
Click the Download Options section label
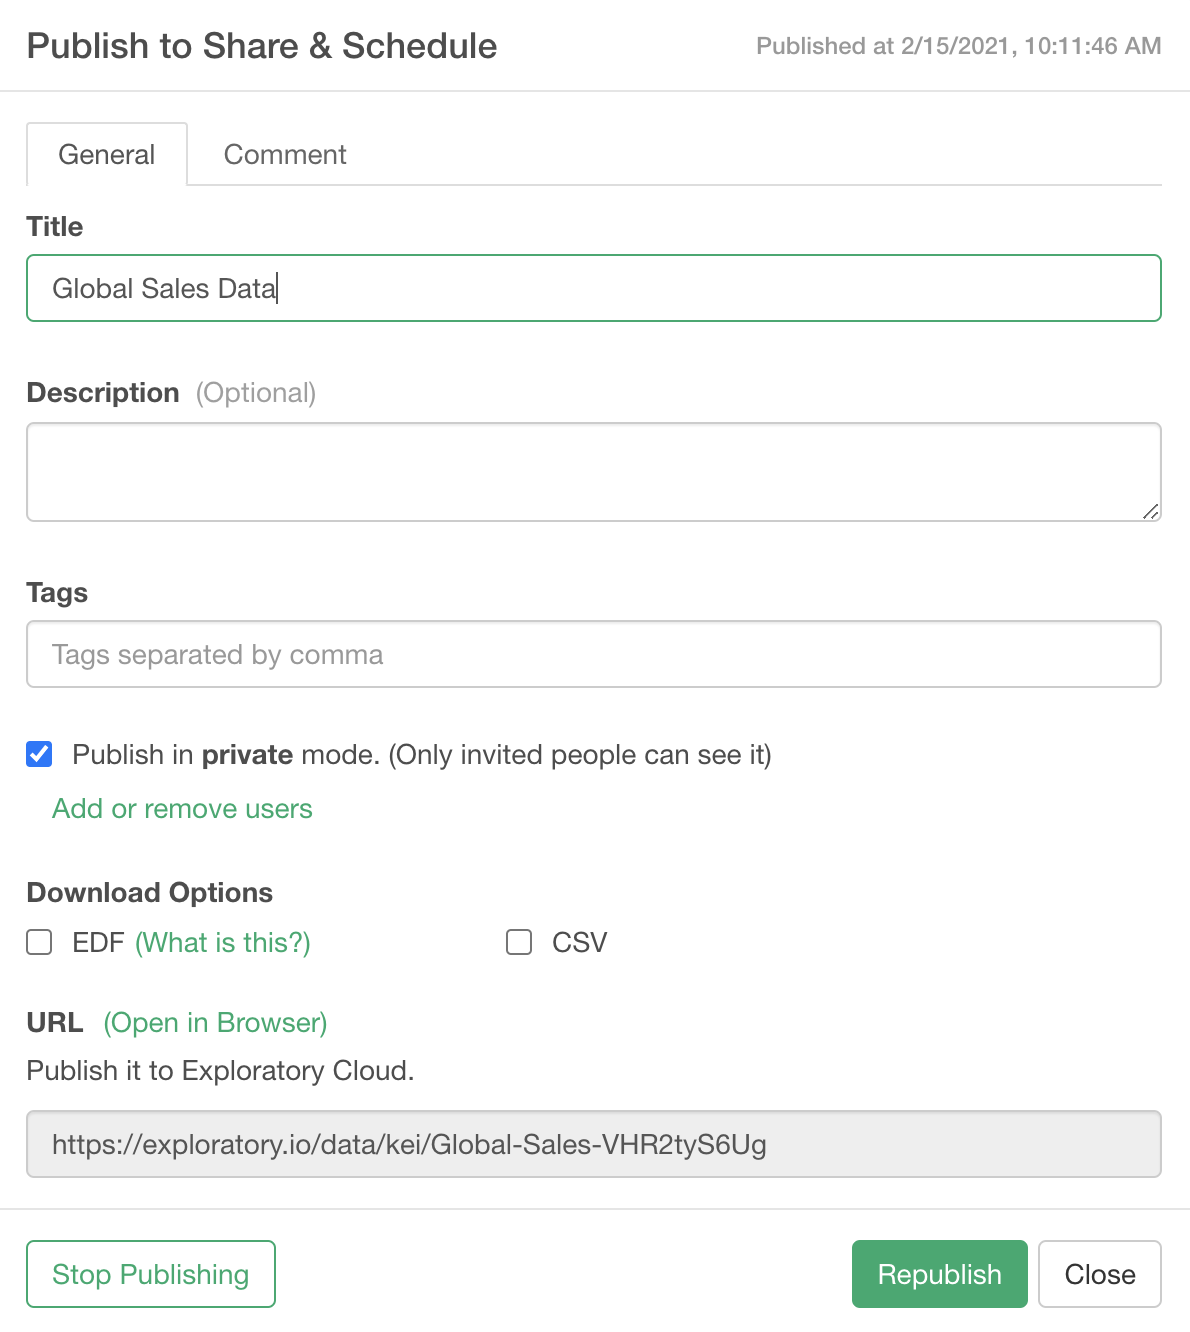coord(150,892)
